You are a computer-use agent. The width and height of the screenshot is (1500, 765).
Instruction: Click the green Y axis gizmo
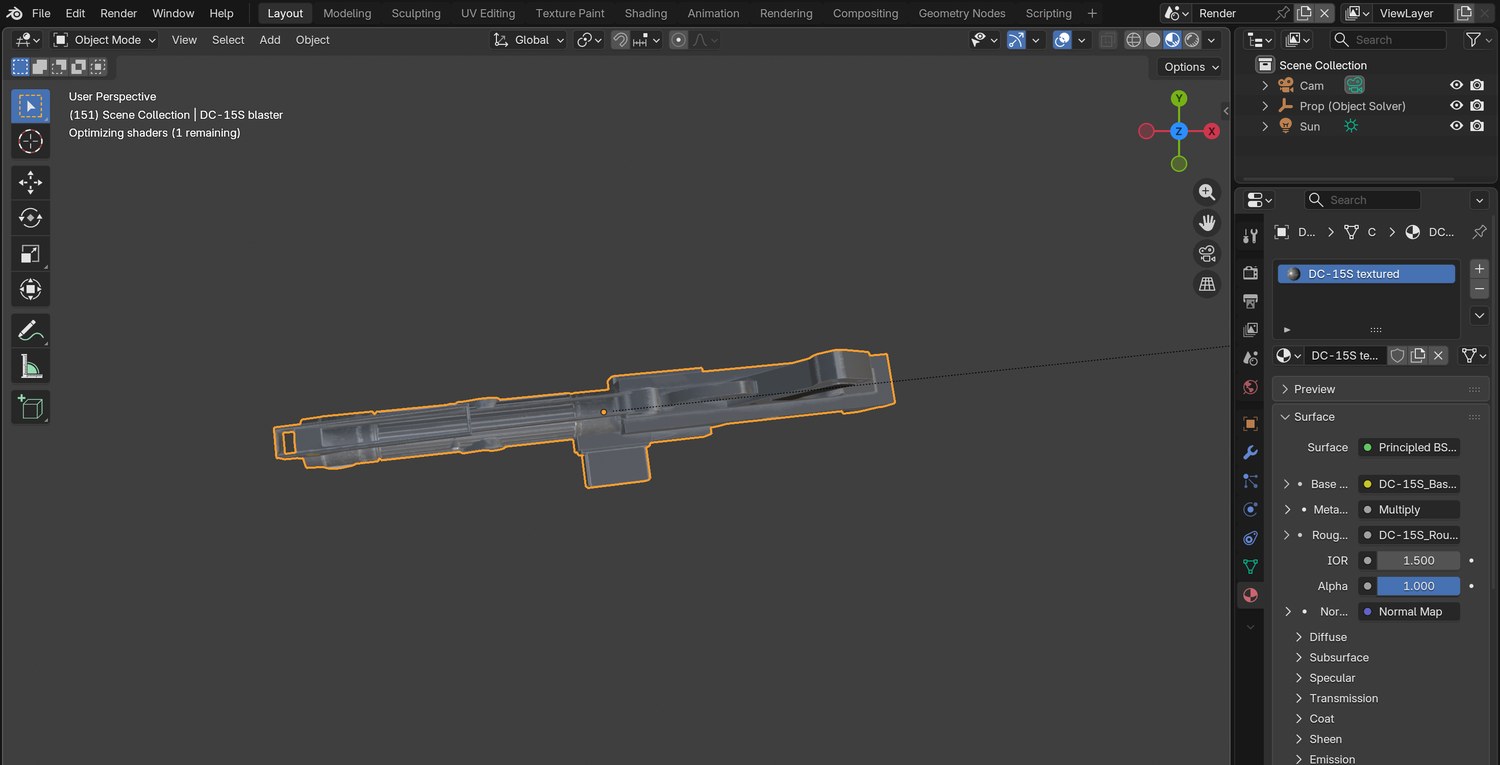[1179, 98]
